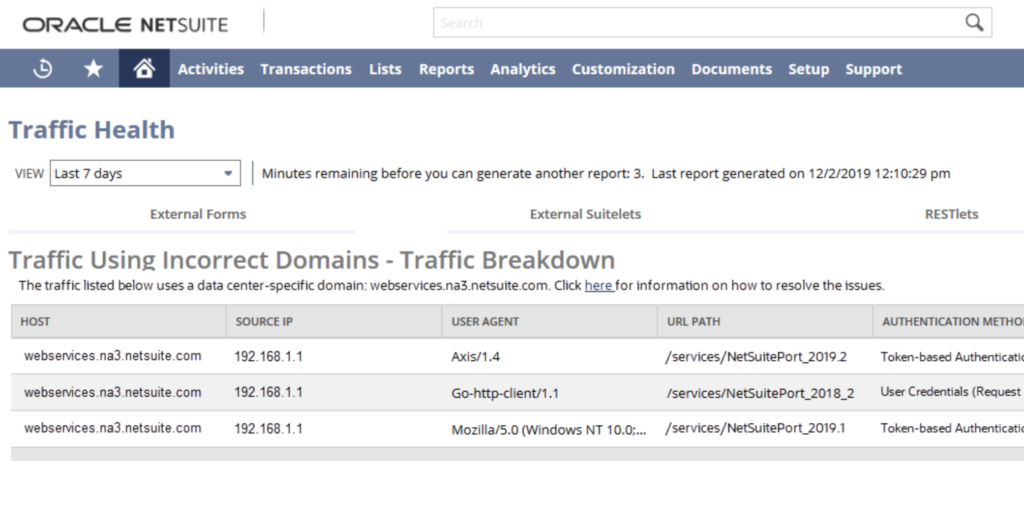Click the Recent Records clock icon

point(43,69)
